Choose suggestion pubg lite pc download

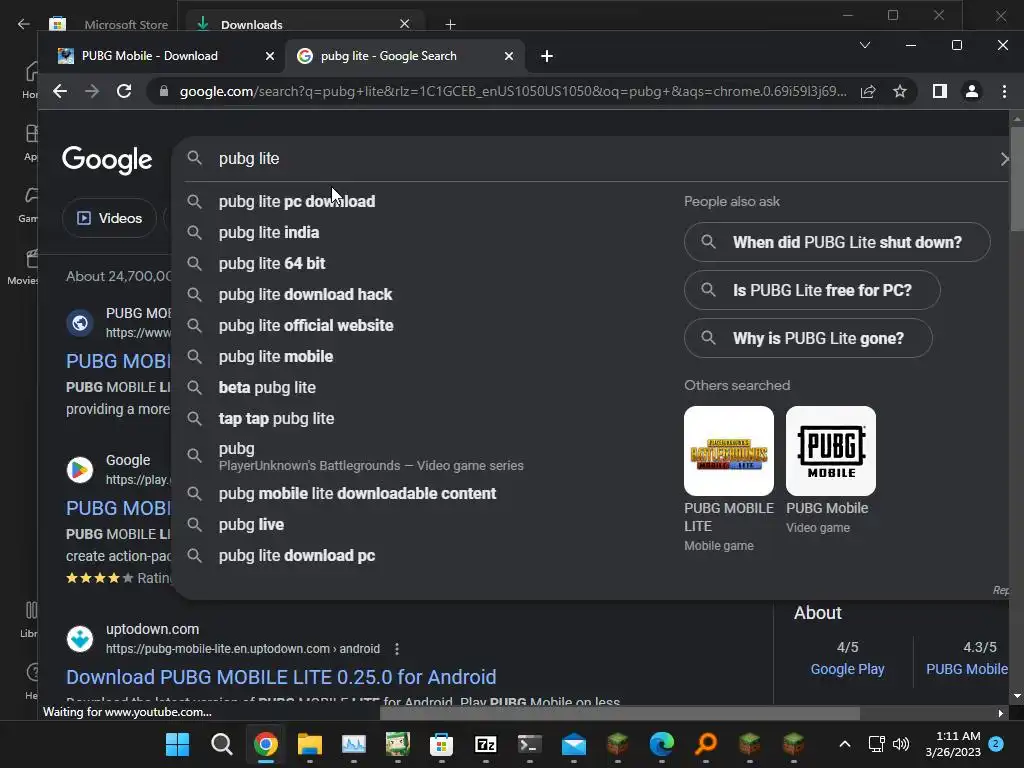[297, 201]
